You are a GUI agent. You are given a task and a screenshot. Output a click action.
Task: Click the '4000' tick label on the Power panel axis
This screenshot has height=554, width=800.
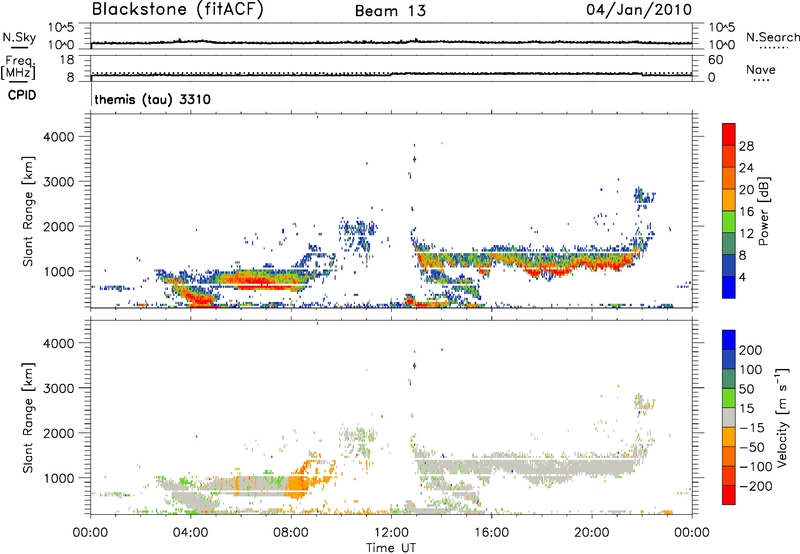(59, 137)
